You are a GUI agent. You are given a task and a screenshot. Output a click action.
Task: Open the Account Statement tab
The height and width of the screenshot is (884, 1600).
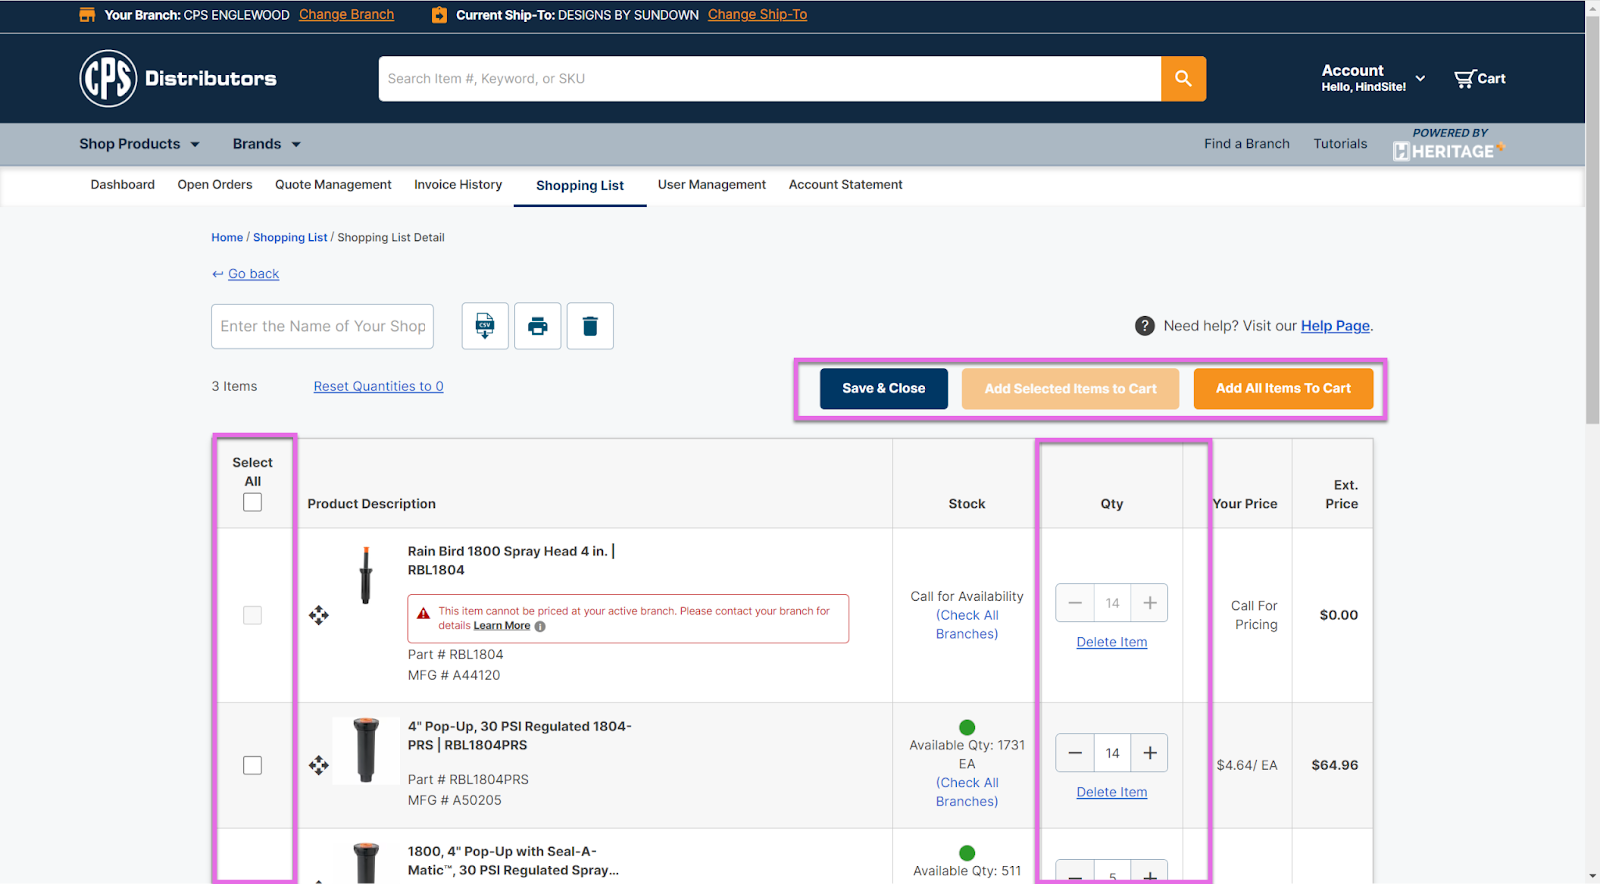[x=845, y=185]
